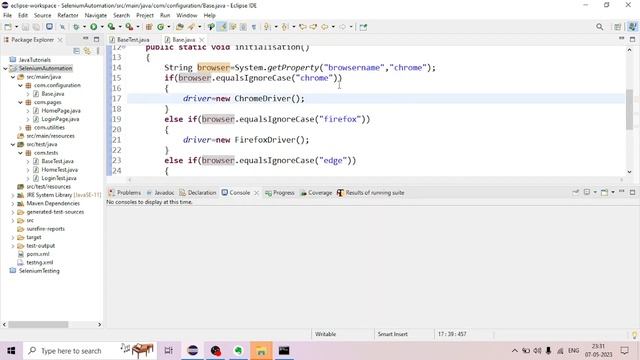Switch to the Coverage tab
Viewport: 640px width, 360px height.
click(x=316, y=193)
